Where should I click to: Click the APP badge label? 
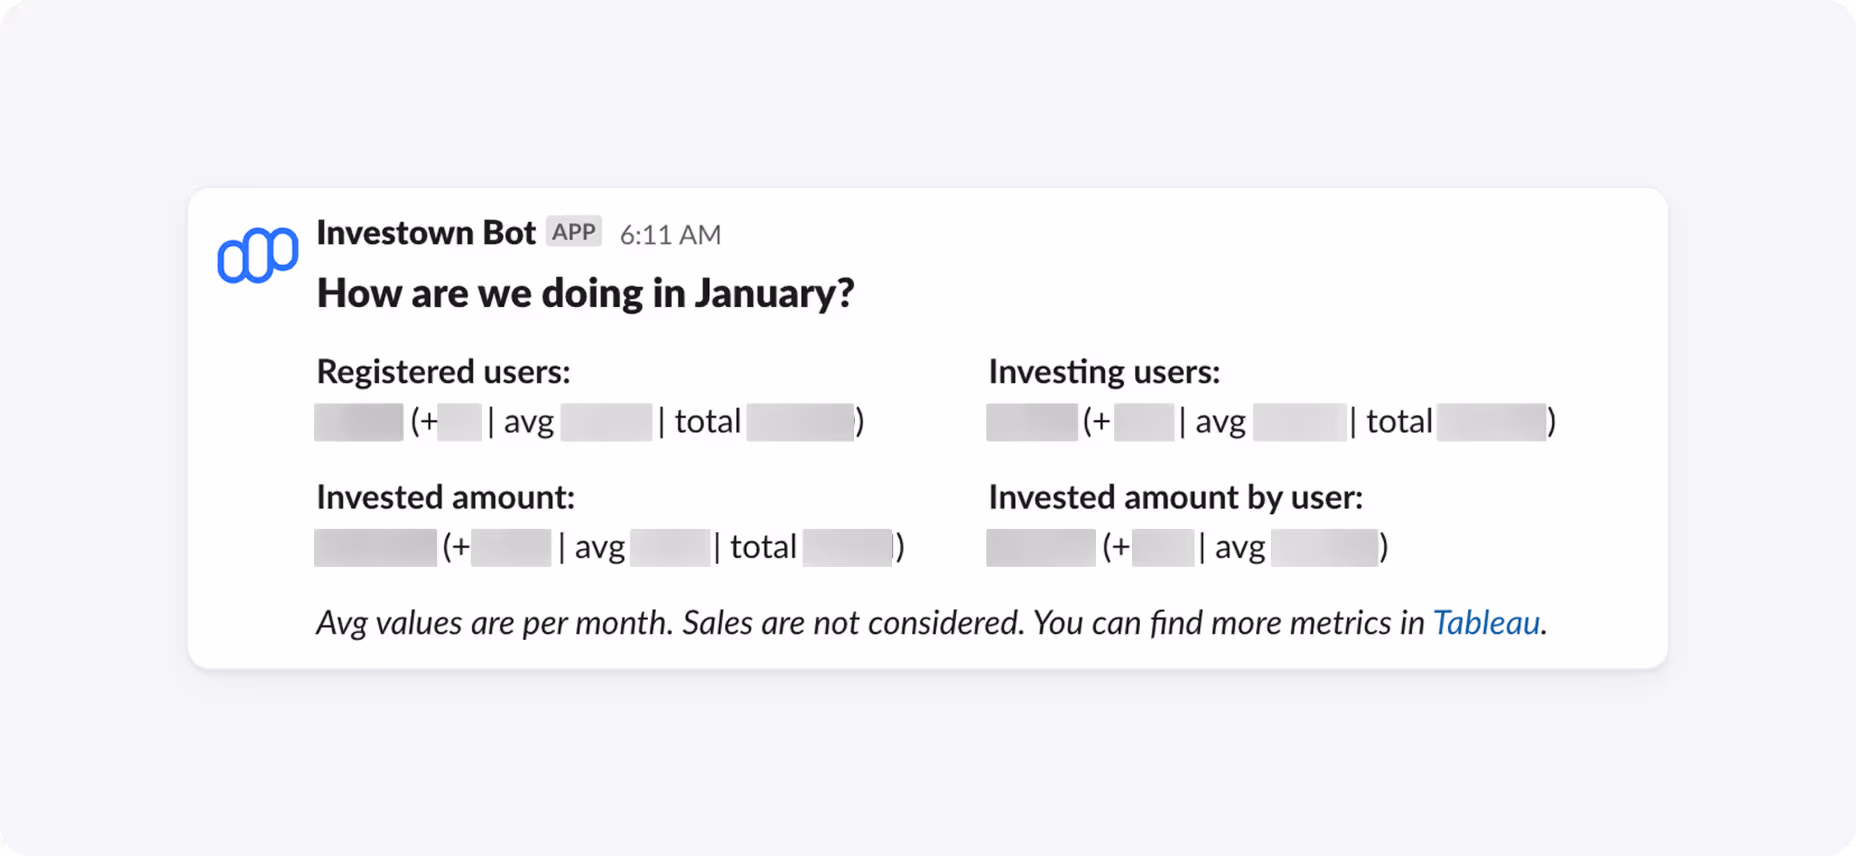pos(574,233)
